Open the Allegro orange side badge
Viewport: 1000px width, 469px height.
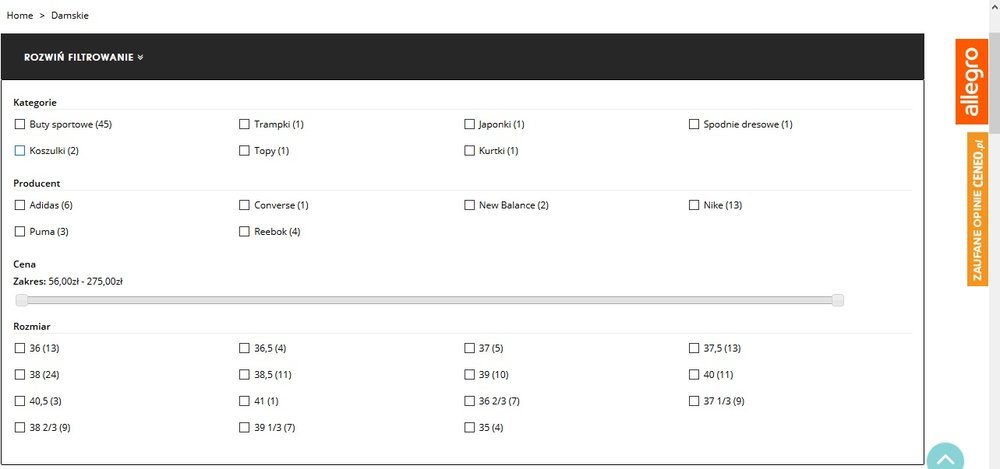(x=971, y=82)
